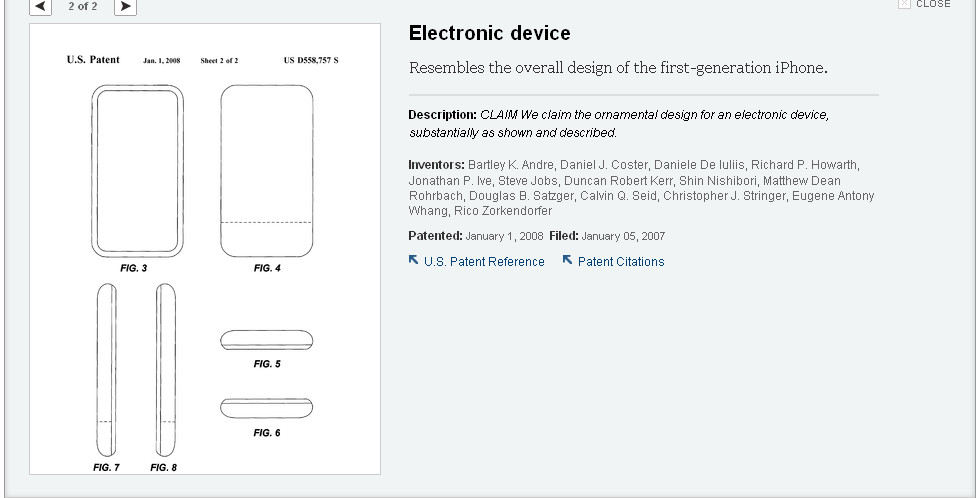Viewport: 978px width, 498px height.
Task: Click the FIG. 3 front view drawing
Action: (x=137, y=170)
